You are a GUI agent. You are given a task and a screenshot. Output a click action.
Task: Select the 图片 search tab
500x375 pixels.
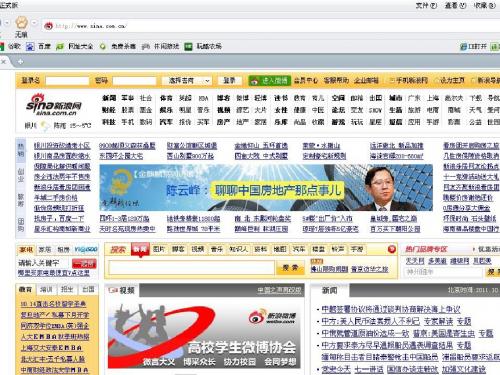pos(159,249)
